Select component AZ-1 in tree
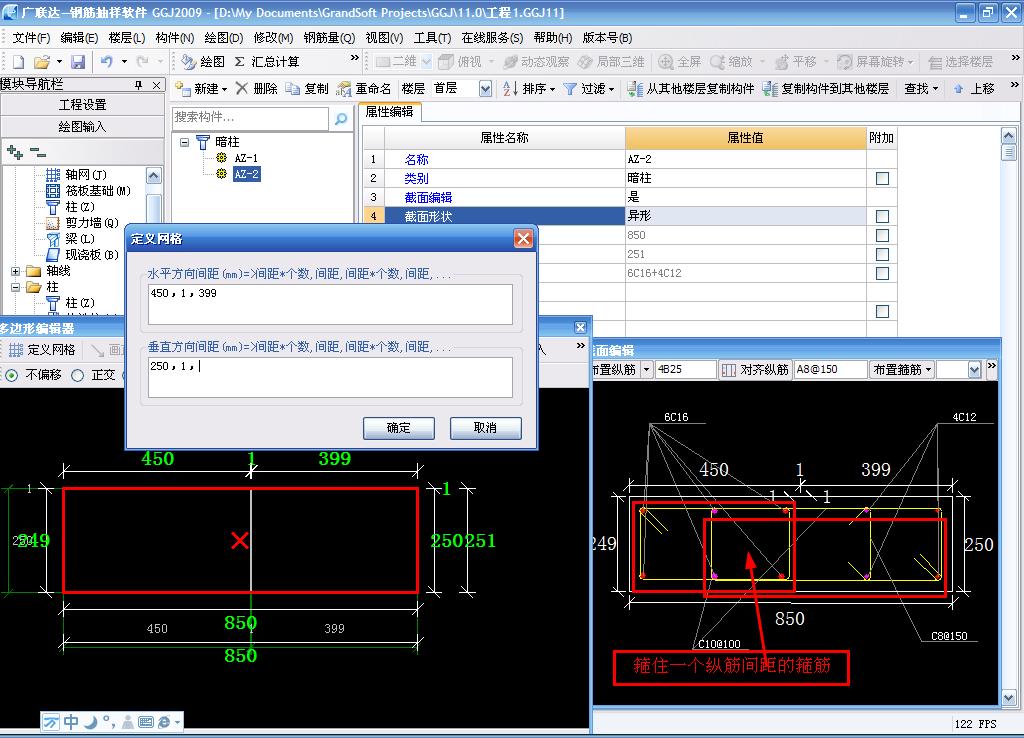Image resolution: width=1024 pixels, height=738 pixels. click(246, 158)
